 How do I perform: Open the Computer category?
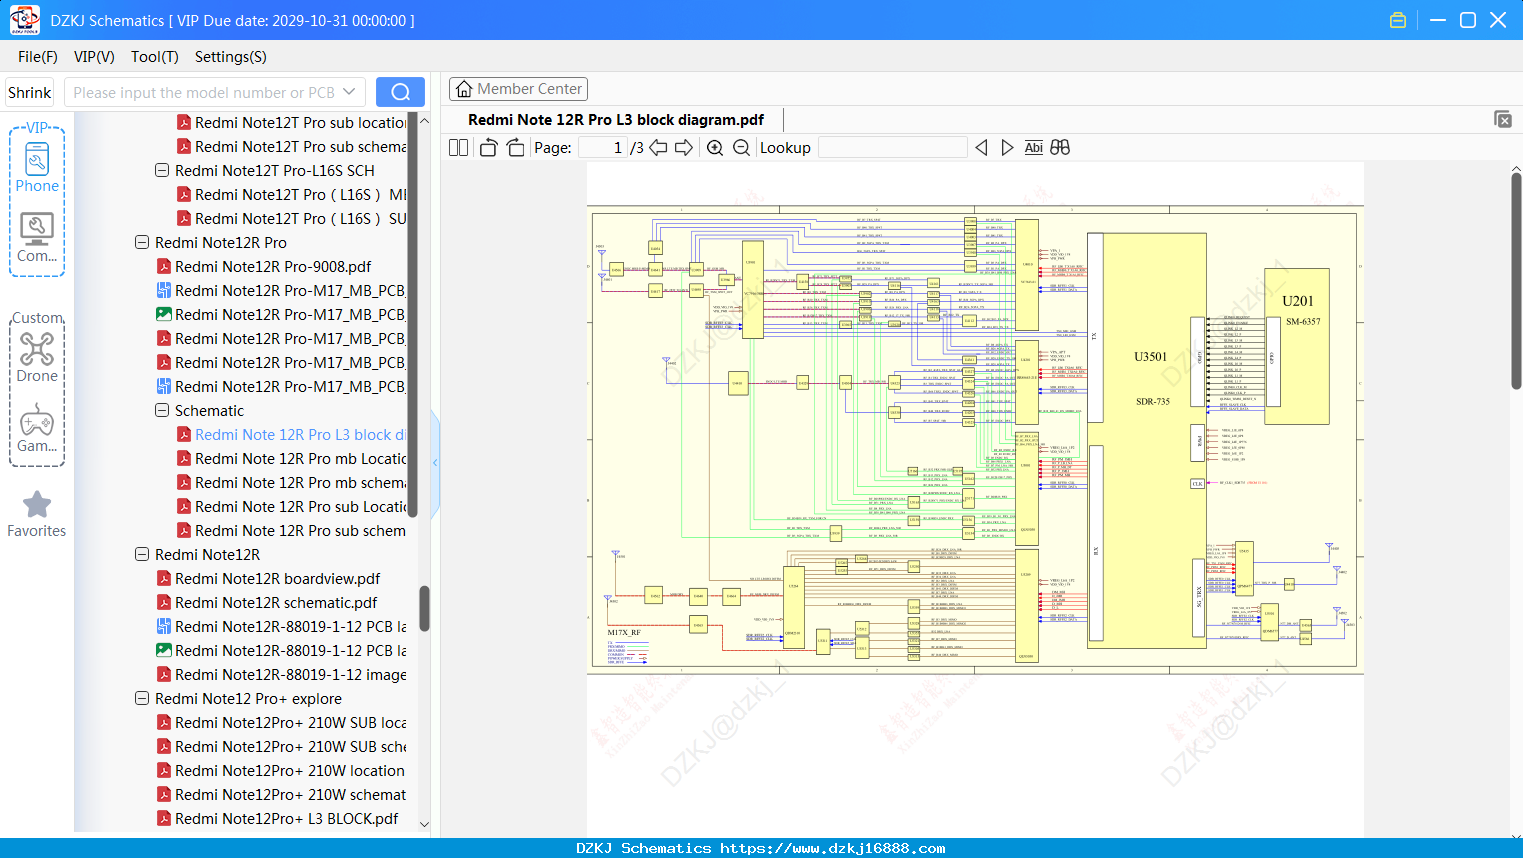[x=37, y=238]
